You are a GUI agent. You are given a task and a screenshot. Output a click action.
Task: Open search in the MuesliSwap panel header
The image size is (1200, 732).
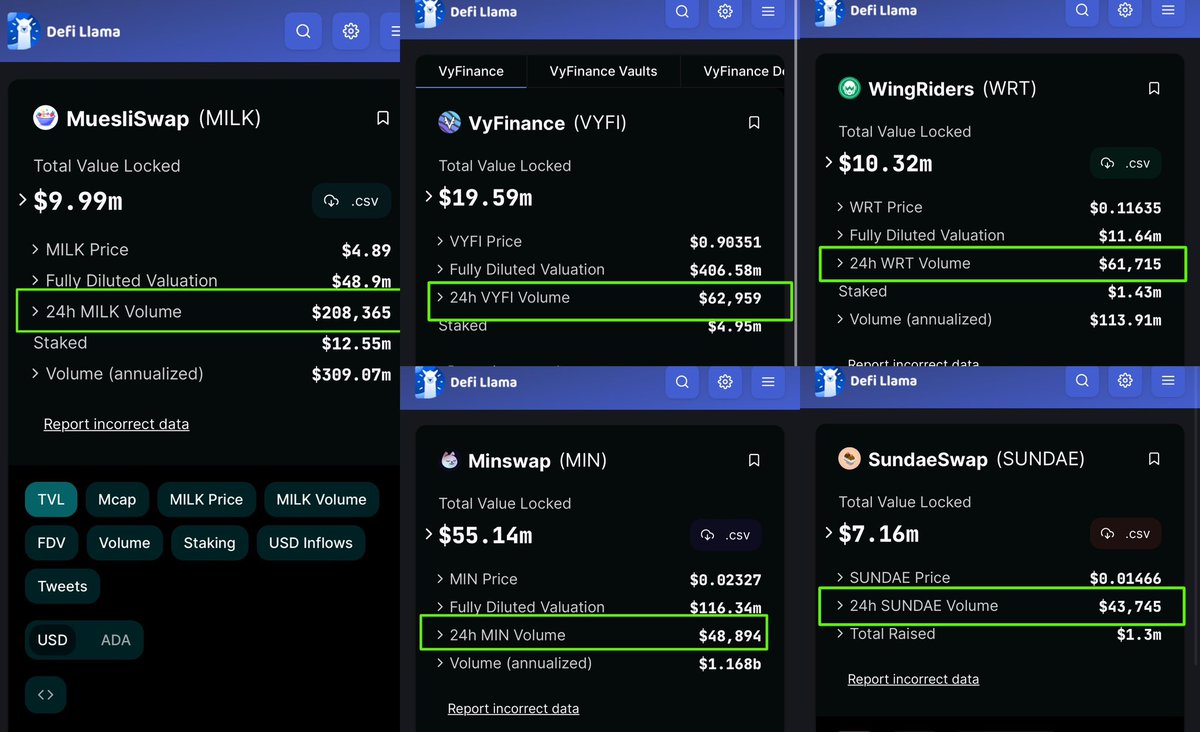[303, 31]
